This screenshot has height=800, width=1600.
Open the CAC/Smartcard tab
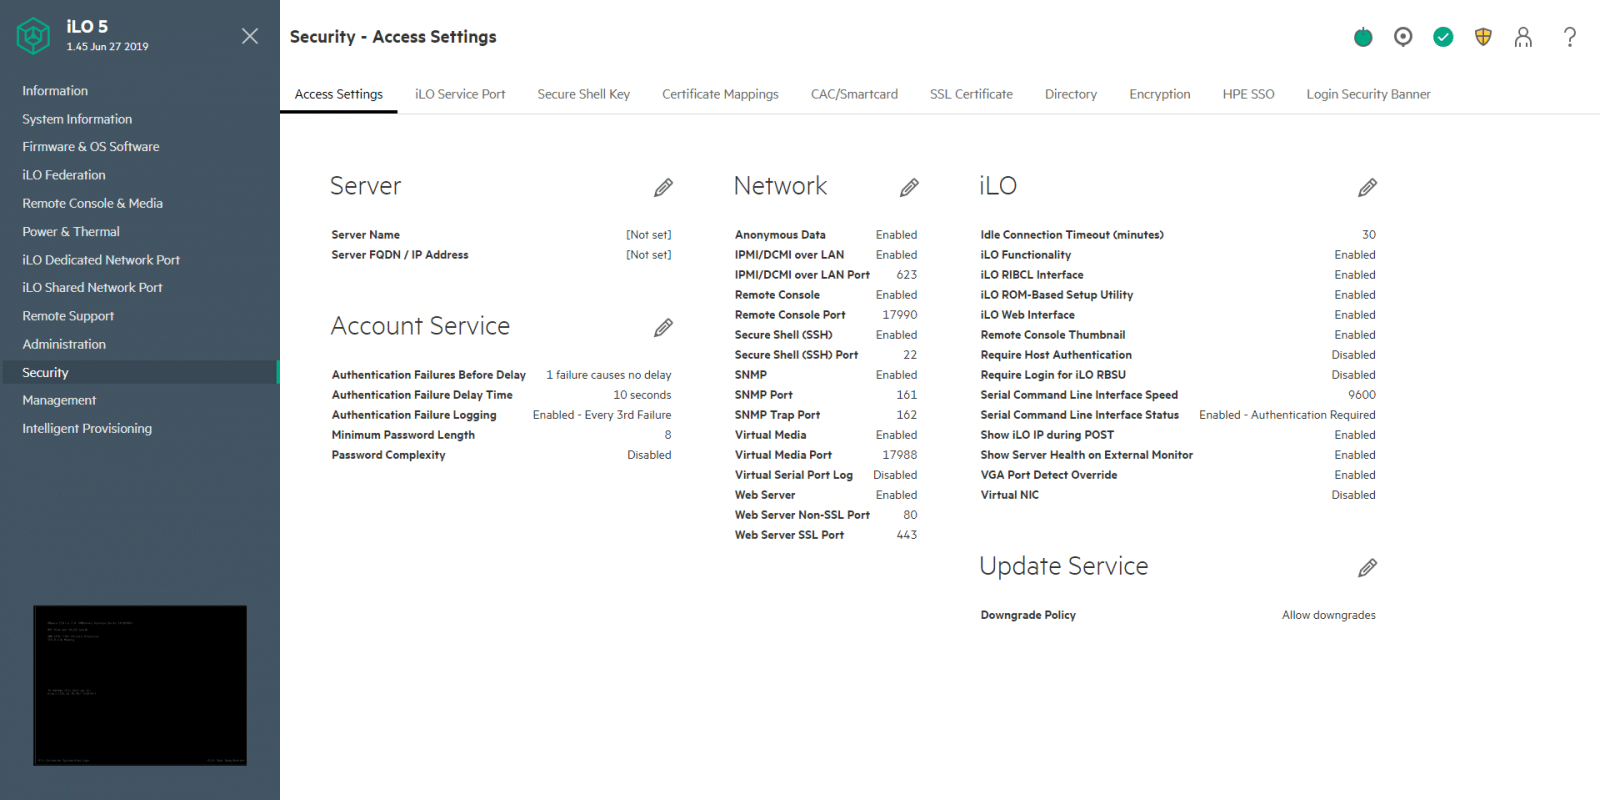854,94
